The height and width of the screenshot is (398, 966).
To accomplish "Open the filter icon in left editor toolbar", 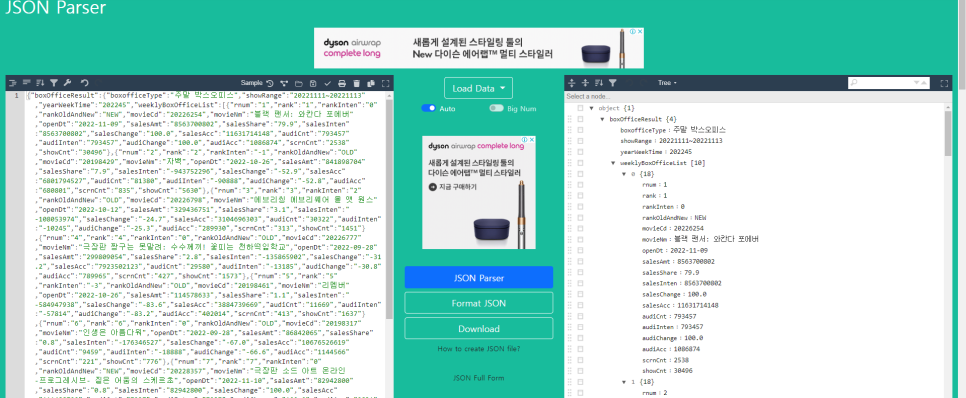I will coord(54,83).
